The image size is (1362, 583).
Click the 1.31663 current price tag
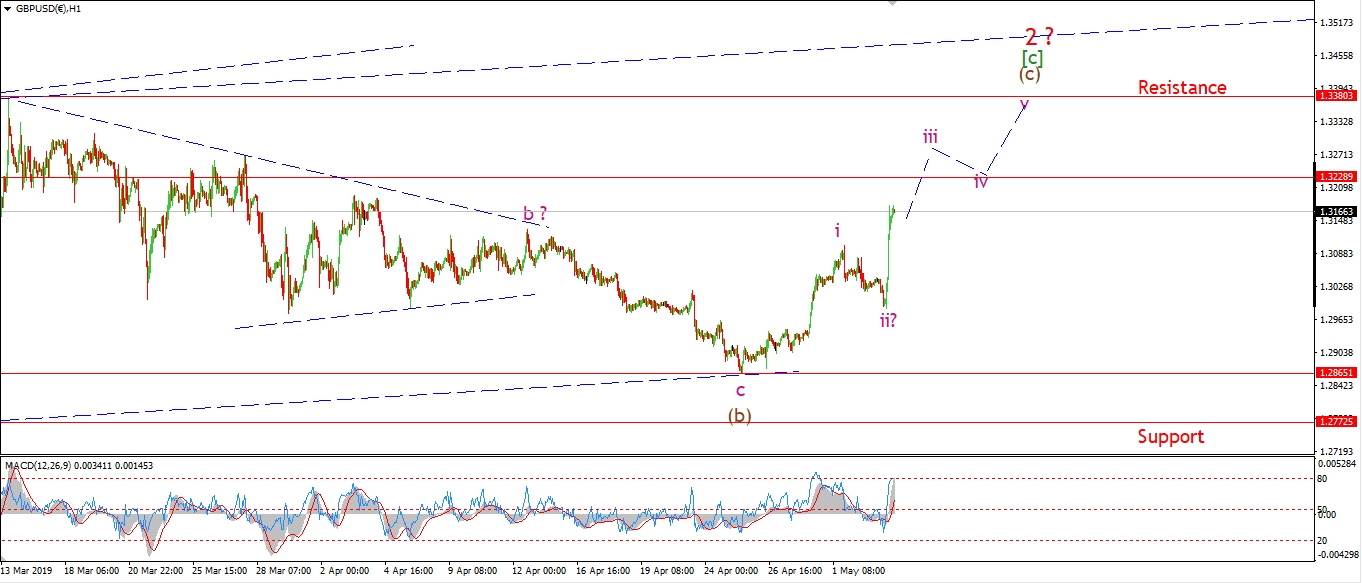1337,212
